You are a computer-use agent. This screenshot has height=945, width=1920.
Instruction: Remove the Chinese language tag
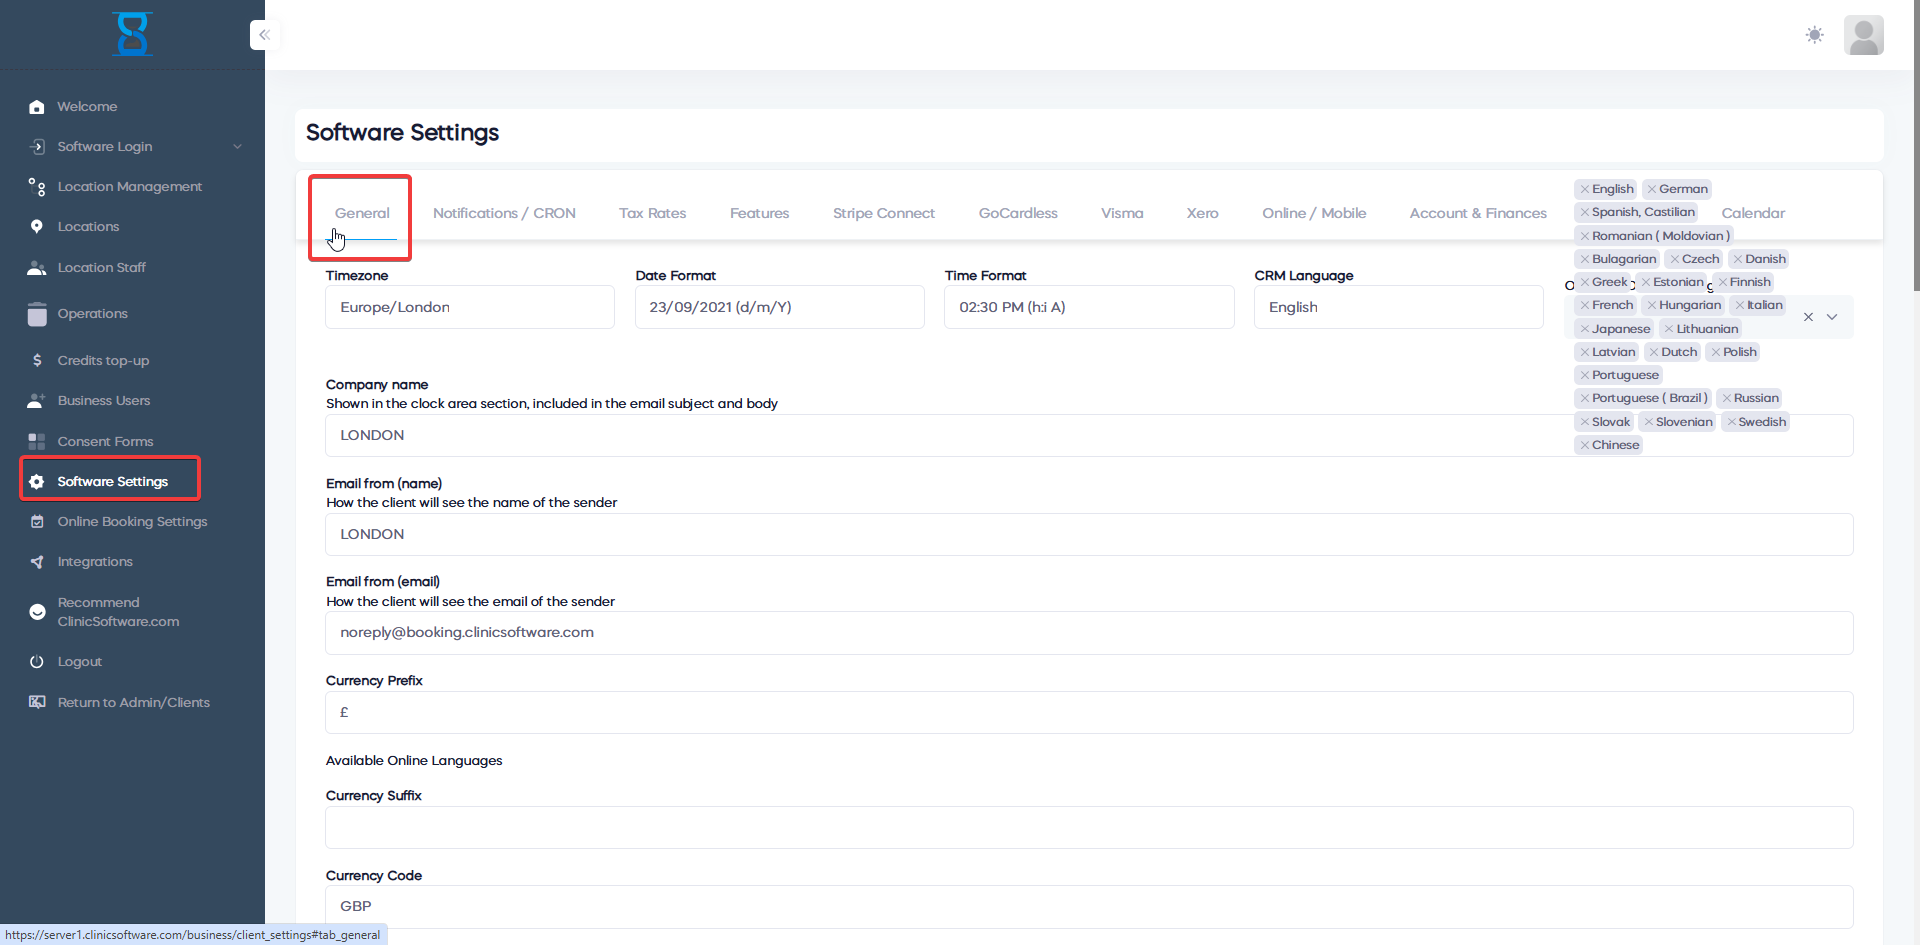pos(1585,445)
